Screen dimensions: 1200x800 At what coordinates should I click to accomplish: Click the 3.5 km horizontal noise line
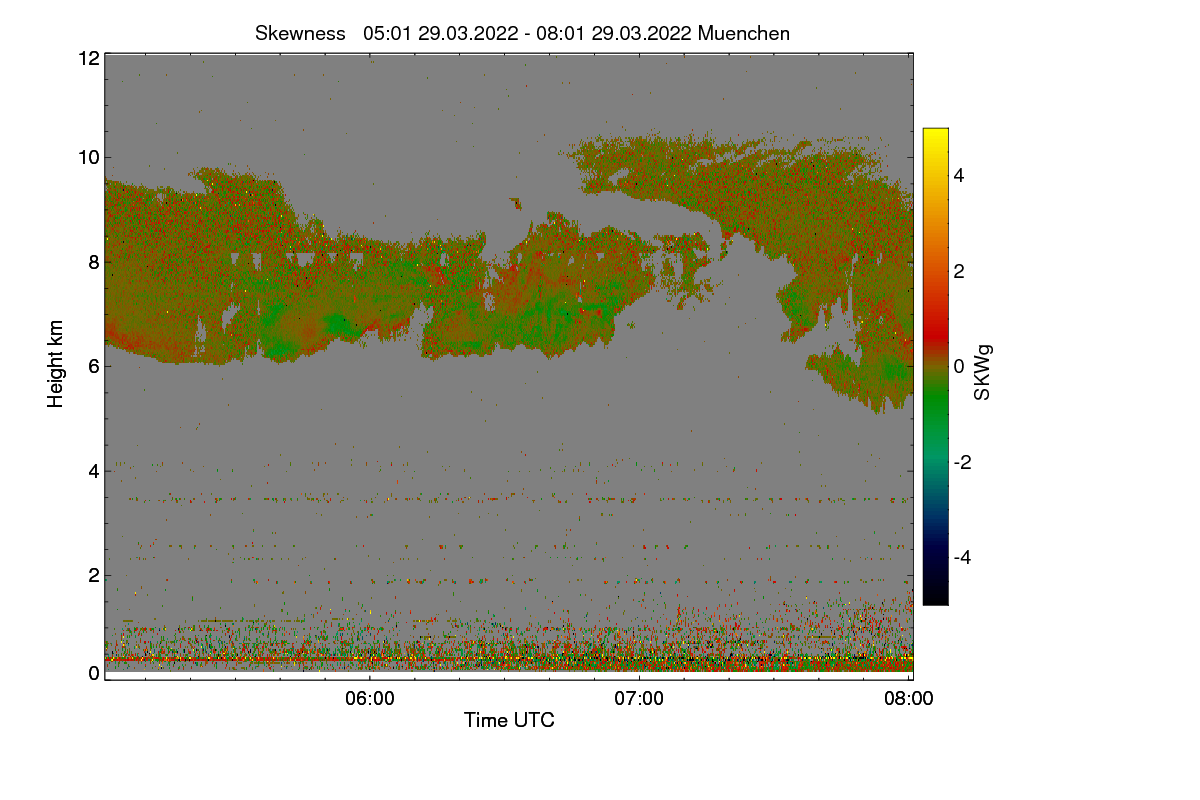pyautogui.click(x=509, y=499)
